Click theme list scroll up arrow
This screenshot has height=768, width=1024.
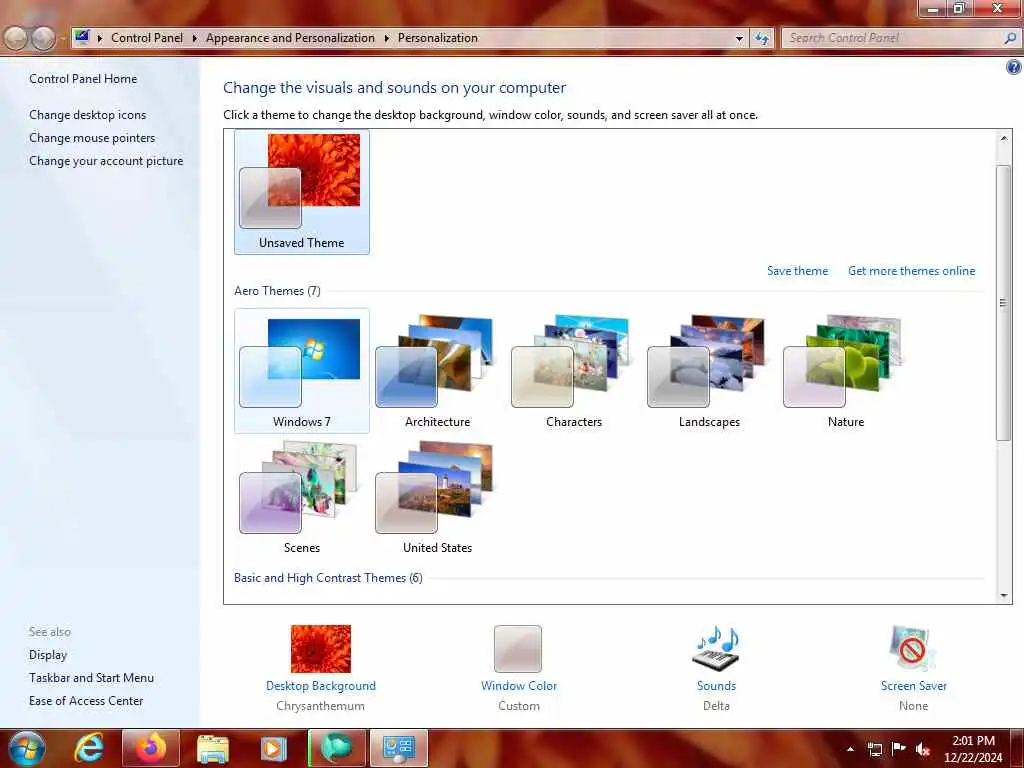(x=1004, y=138)
